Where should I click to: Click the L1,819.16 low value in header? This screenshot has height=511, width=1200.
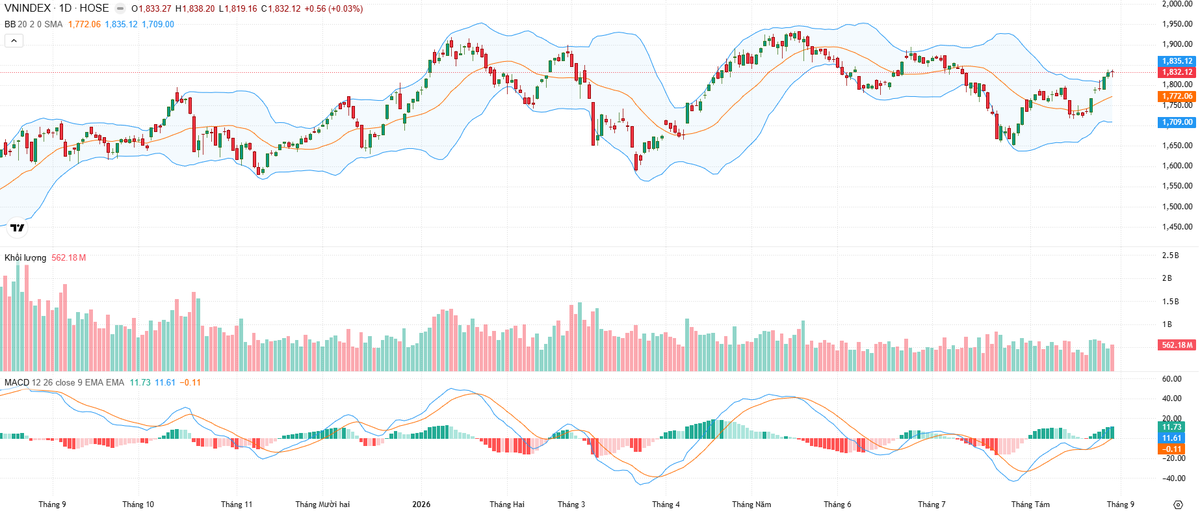[239, 8]
